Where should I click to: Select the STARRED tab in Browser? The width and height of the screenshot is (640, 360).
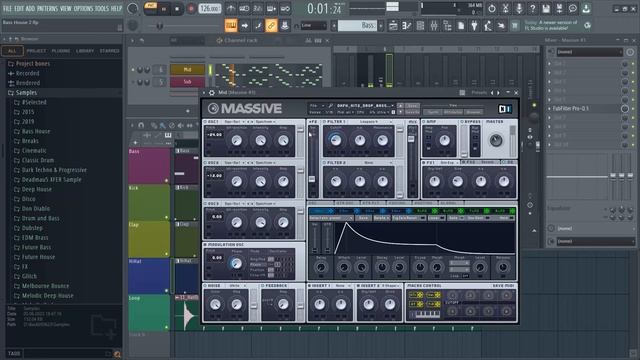(x=109, y=51)
